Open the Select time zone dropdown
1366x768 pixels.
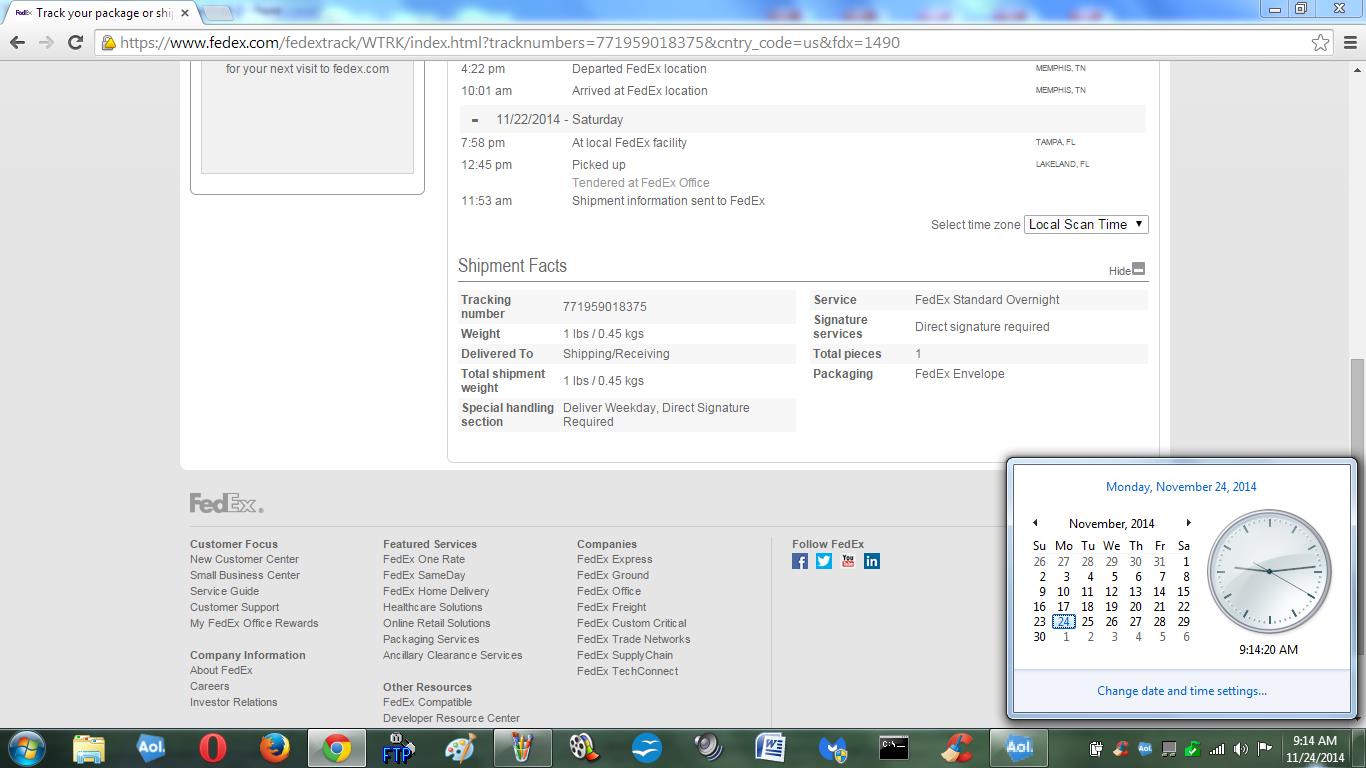pos(1087,224)
